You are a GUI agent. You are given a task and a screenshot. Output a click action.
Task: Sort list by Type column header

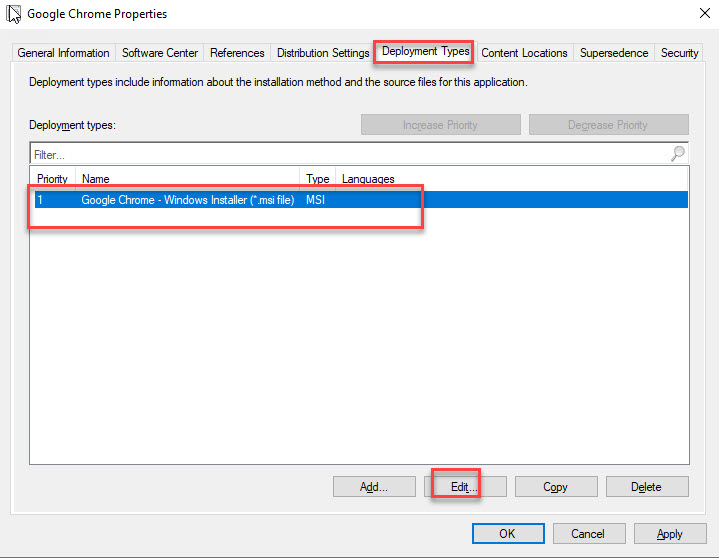[317, 179]
